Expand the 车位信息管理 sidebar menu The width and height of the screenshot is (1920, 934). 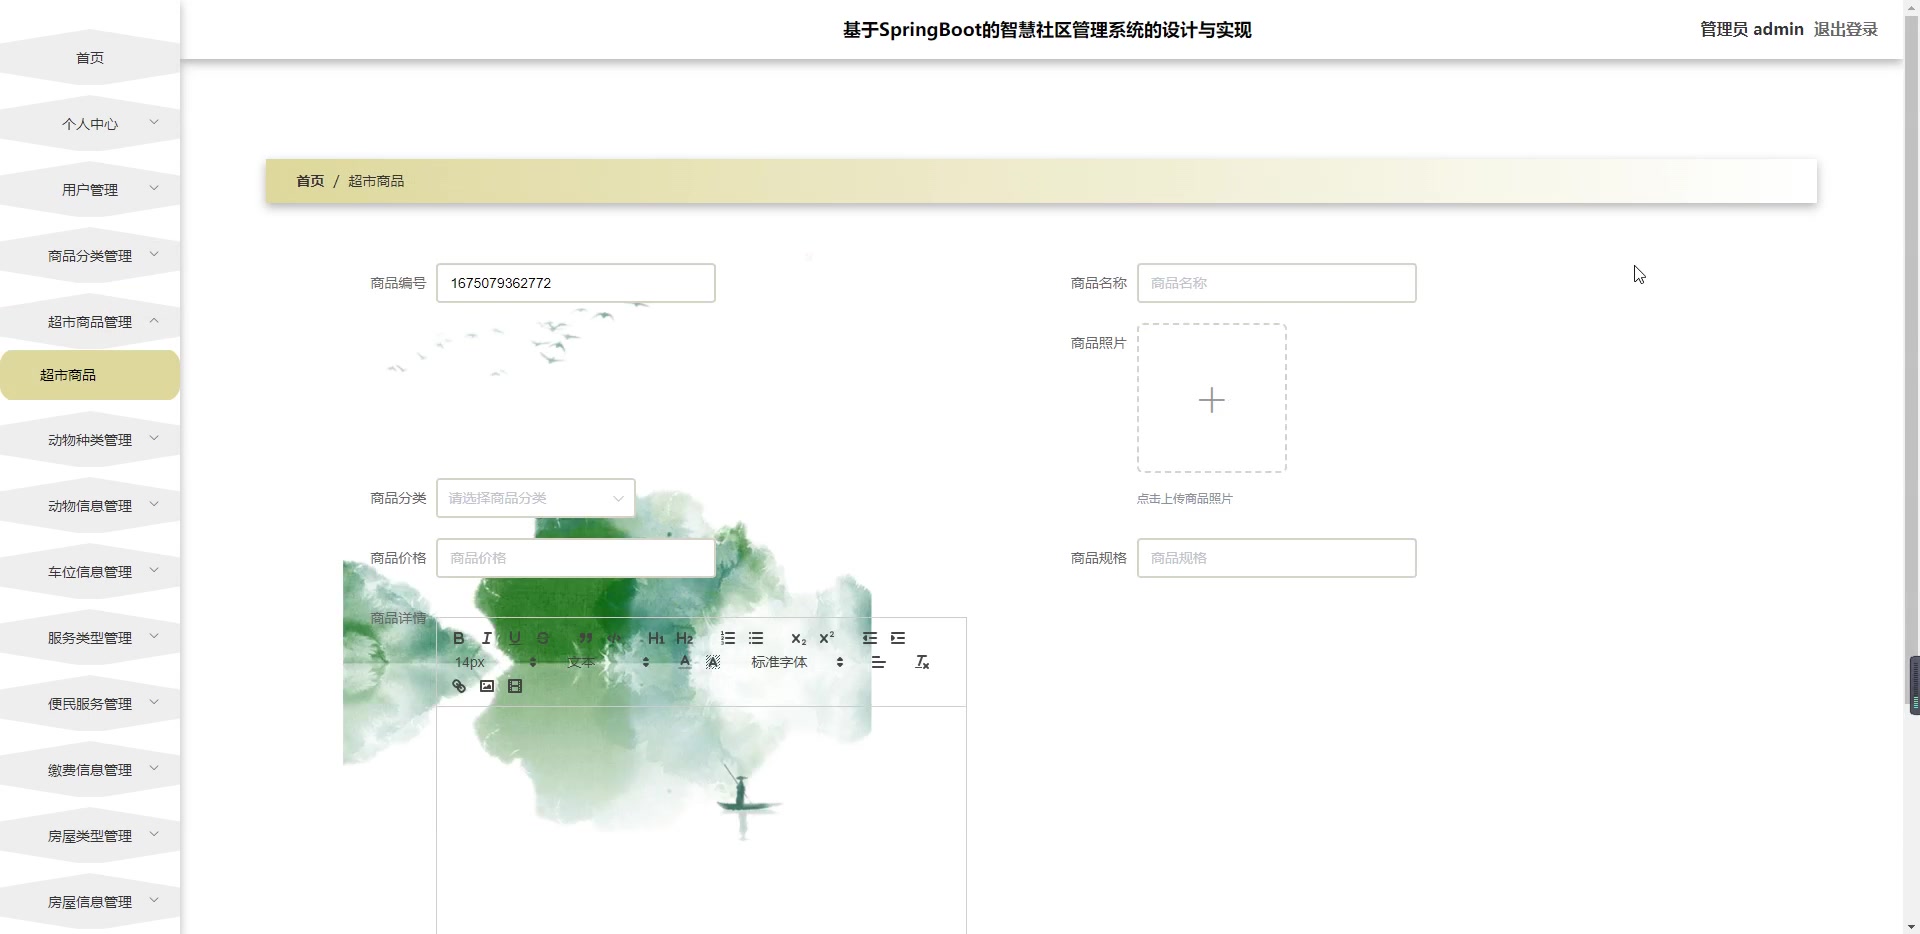(x=90, y=572)
